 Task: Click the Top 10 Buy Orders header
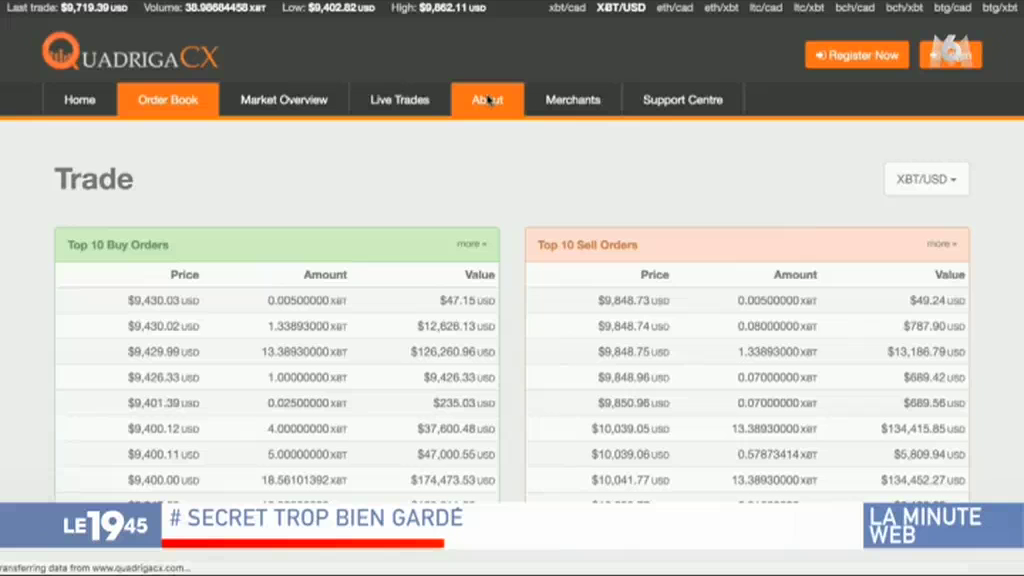click(118, 245)
